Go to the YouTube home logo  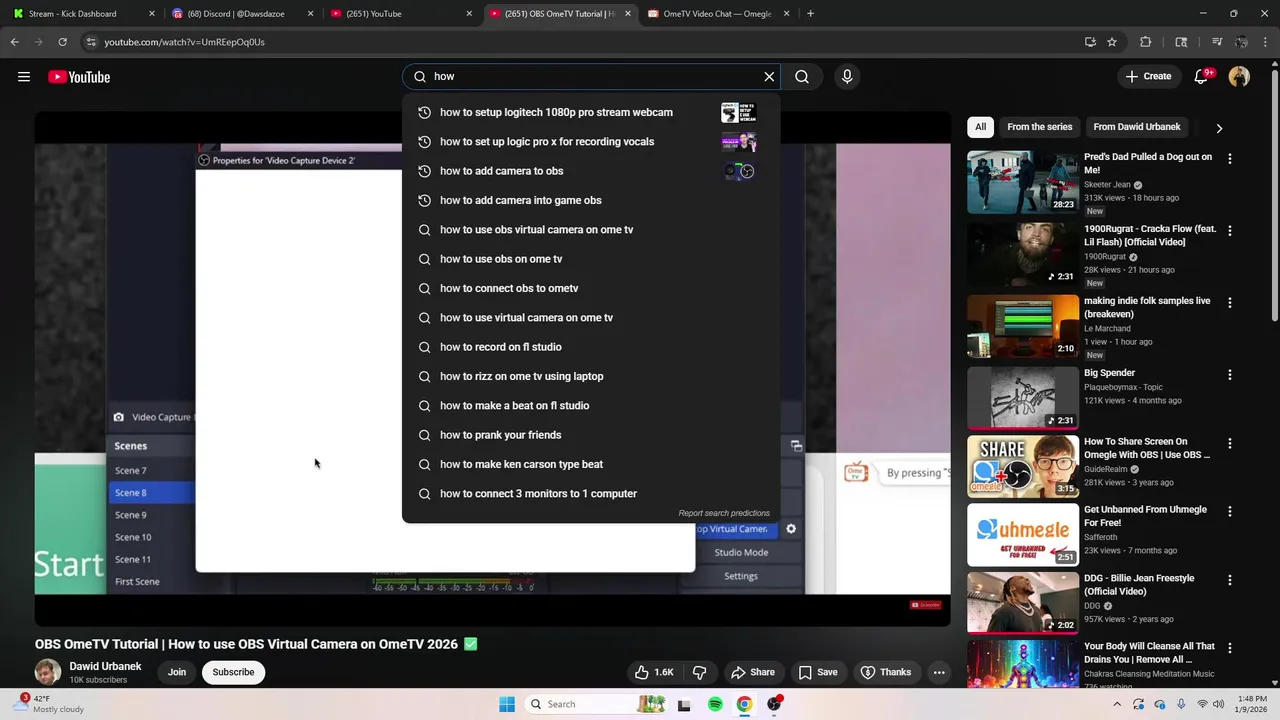coord(79,77)
